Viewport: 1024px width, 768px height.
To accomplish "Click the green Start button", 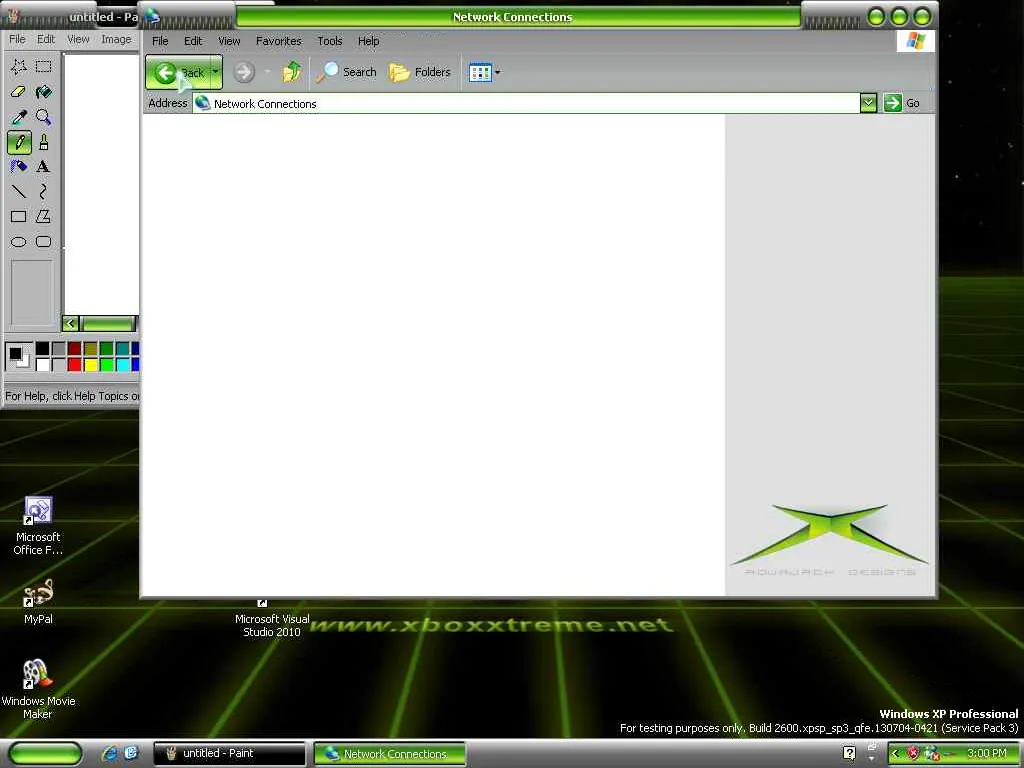I will pos(45,754).
